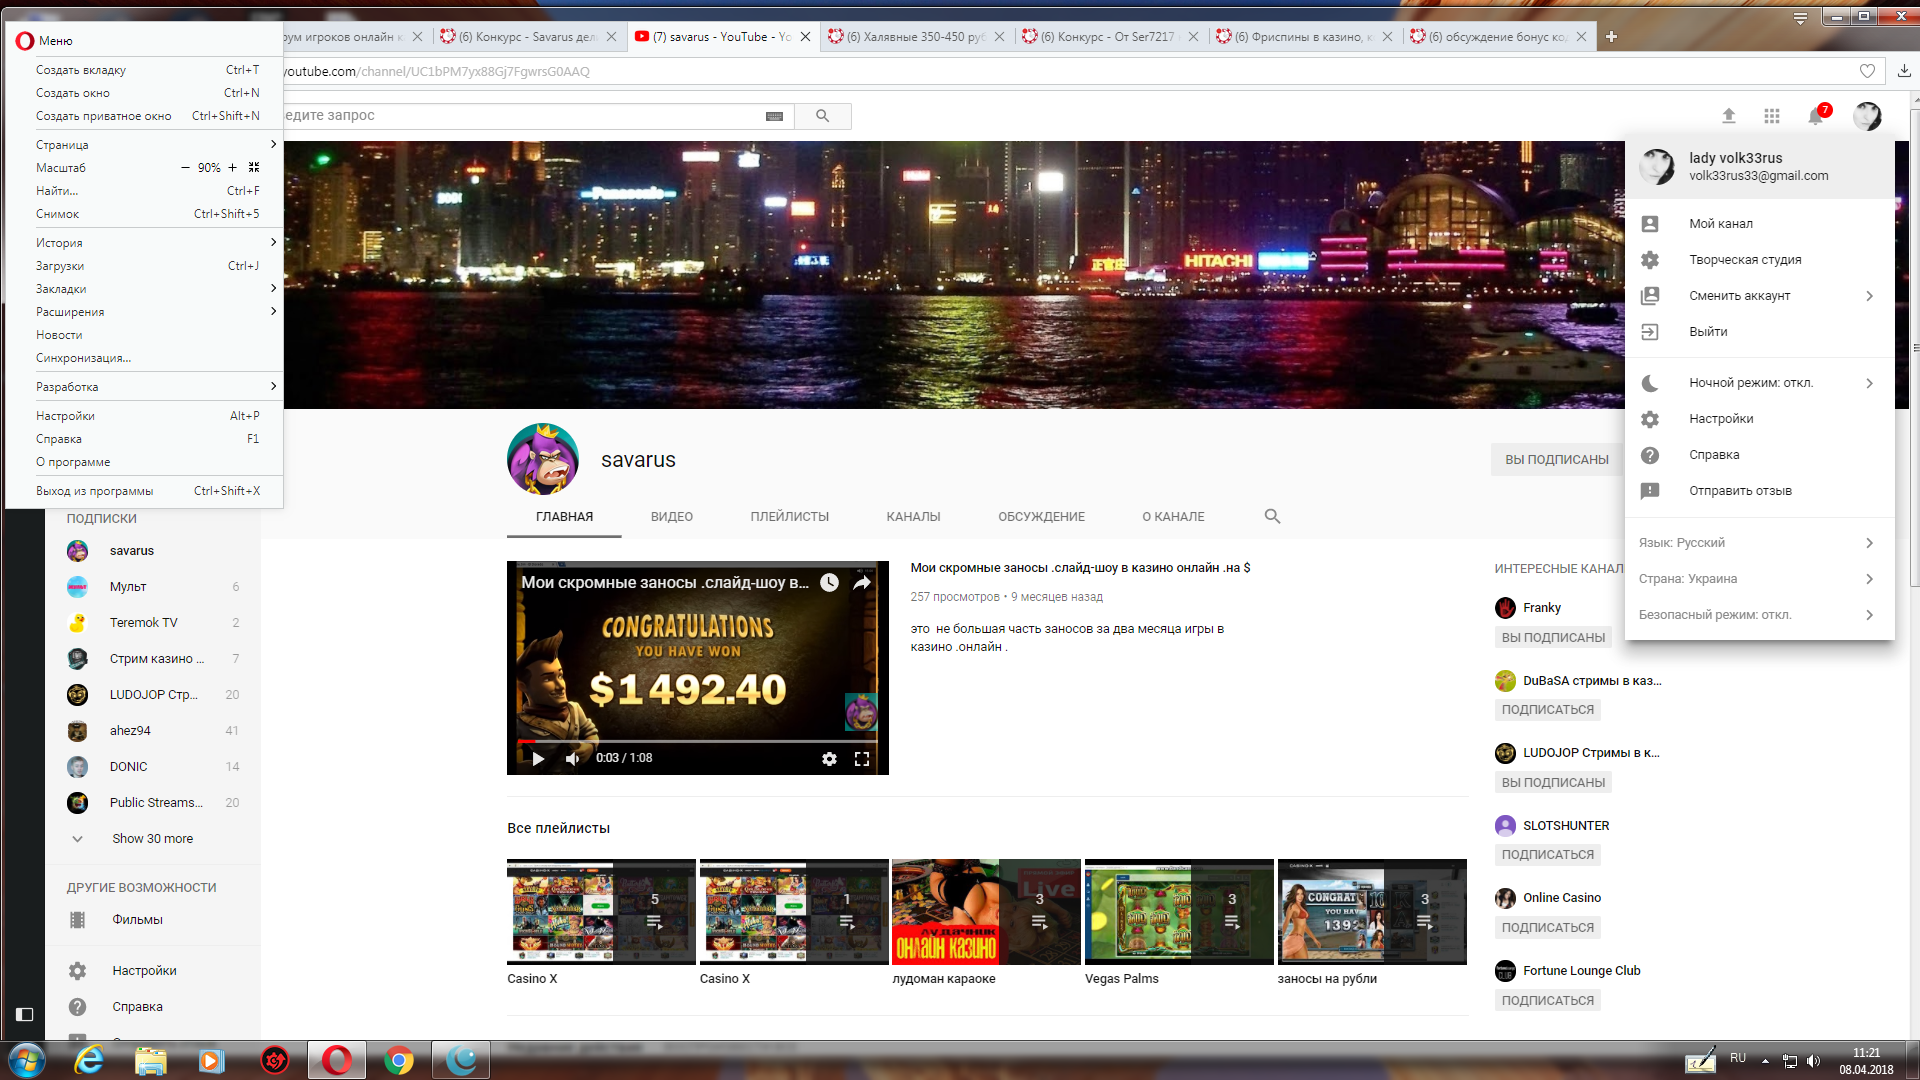Play the featured channel video
Screen dimensions: 1920x1080
coord(538,759)
